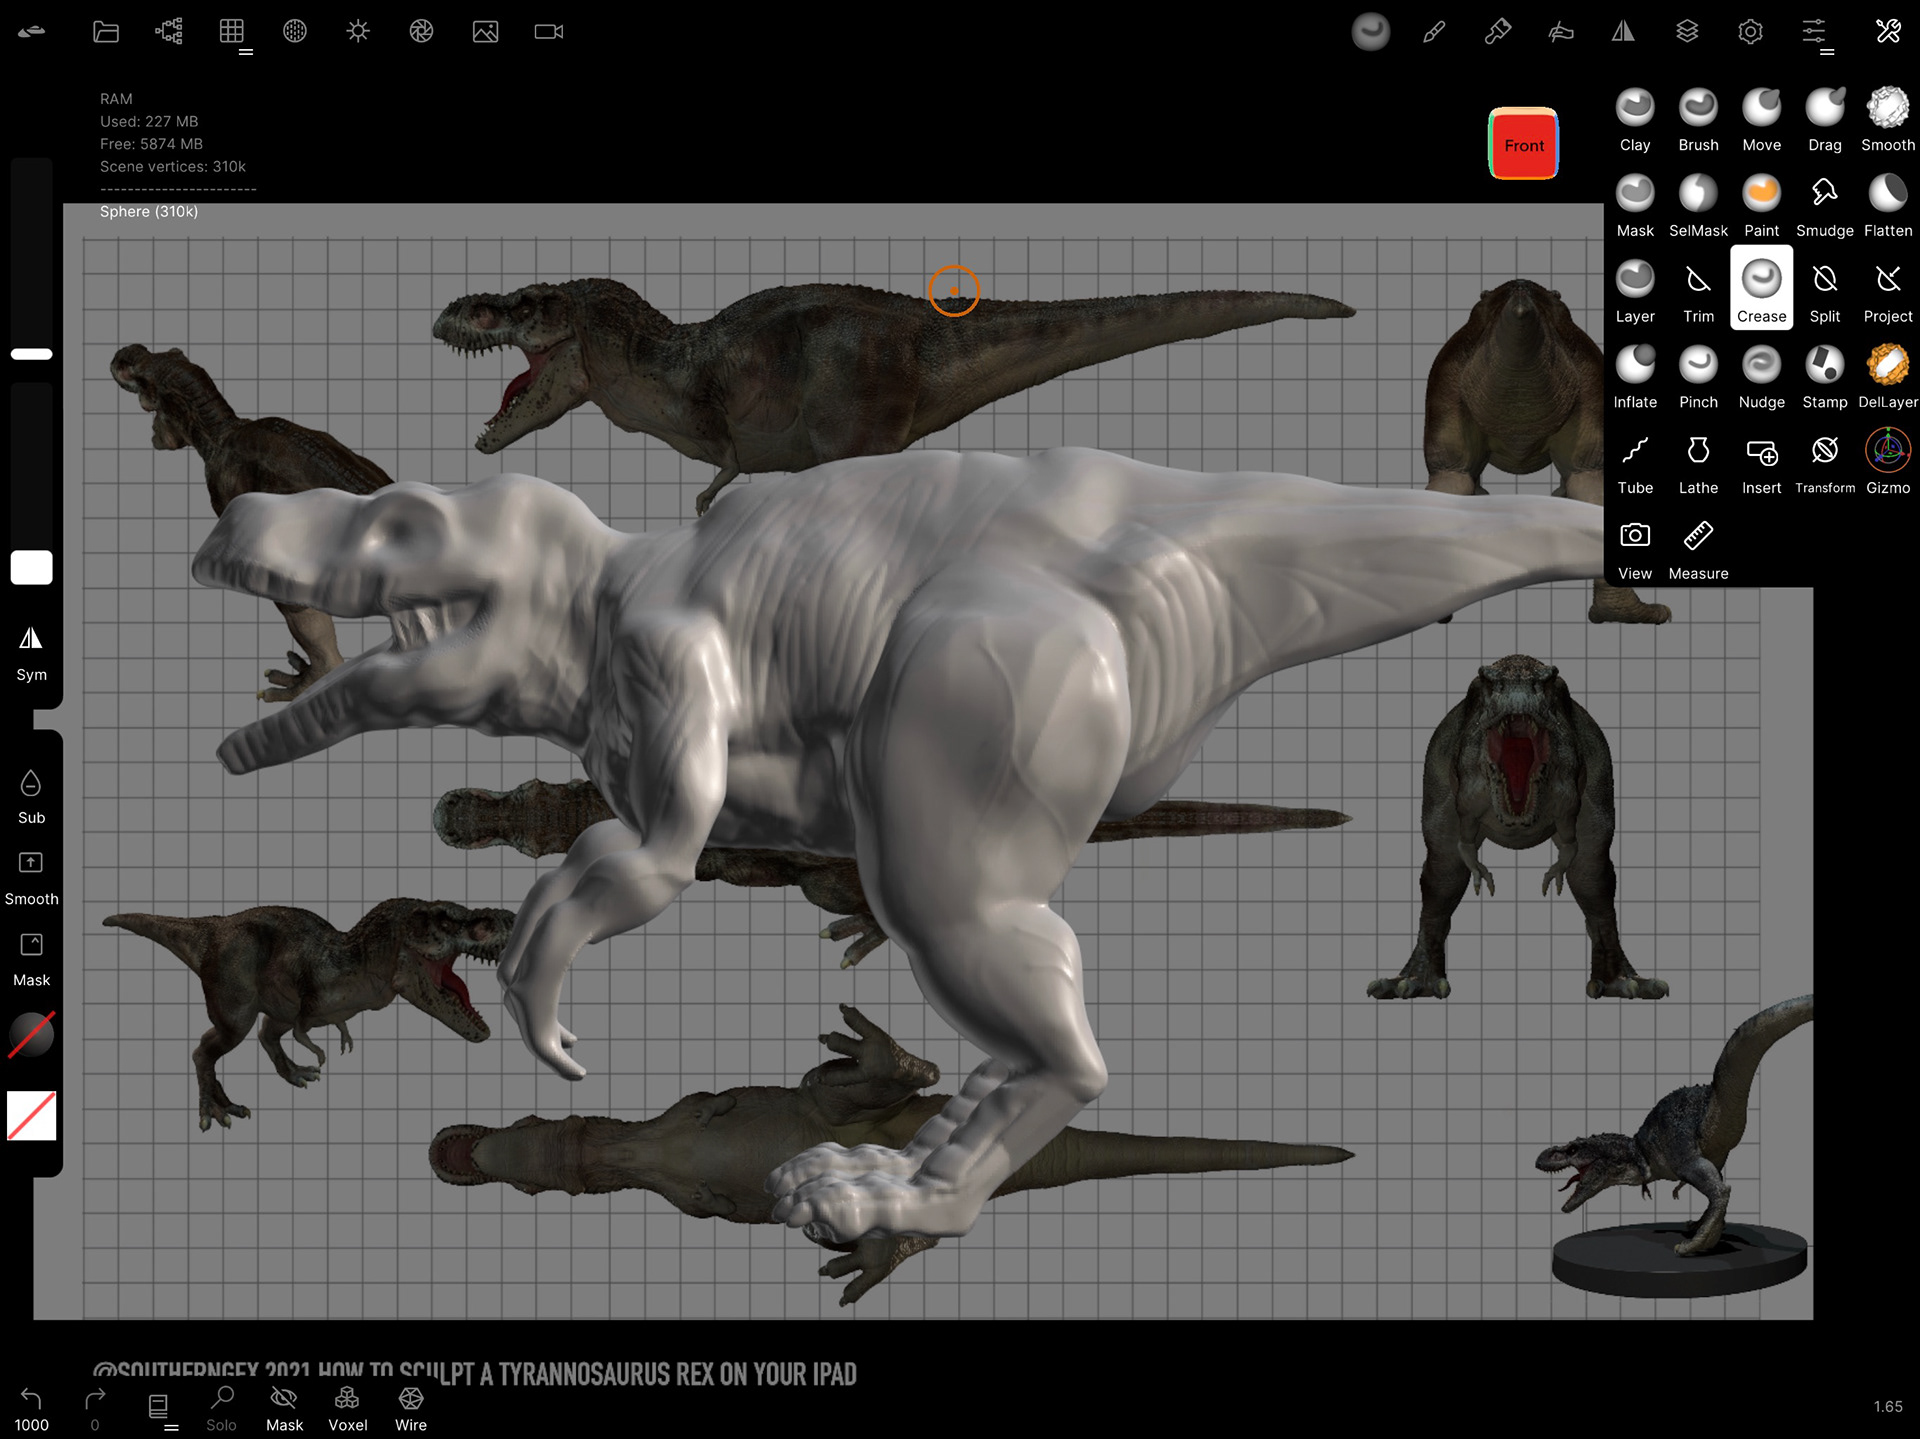Toggle Mask shortcut in left sidebar

tap(31, 960)
